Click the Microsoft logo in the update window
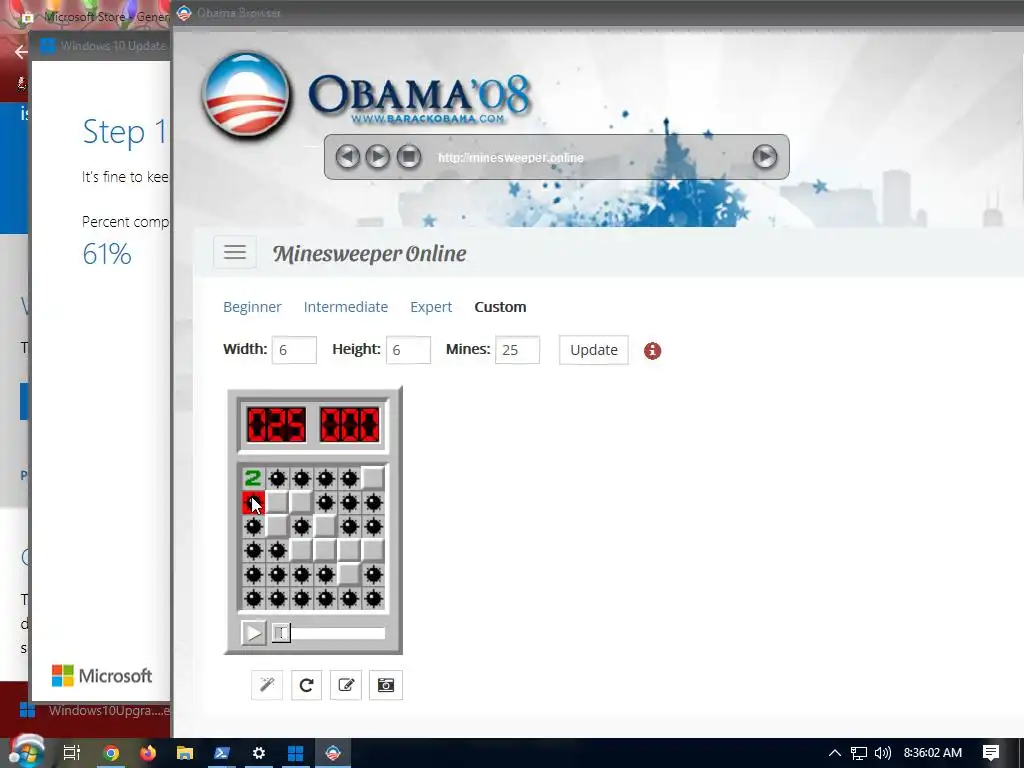Screen dimensions: 1024x768 [102, 675]
